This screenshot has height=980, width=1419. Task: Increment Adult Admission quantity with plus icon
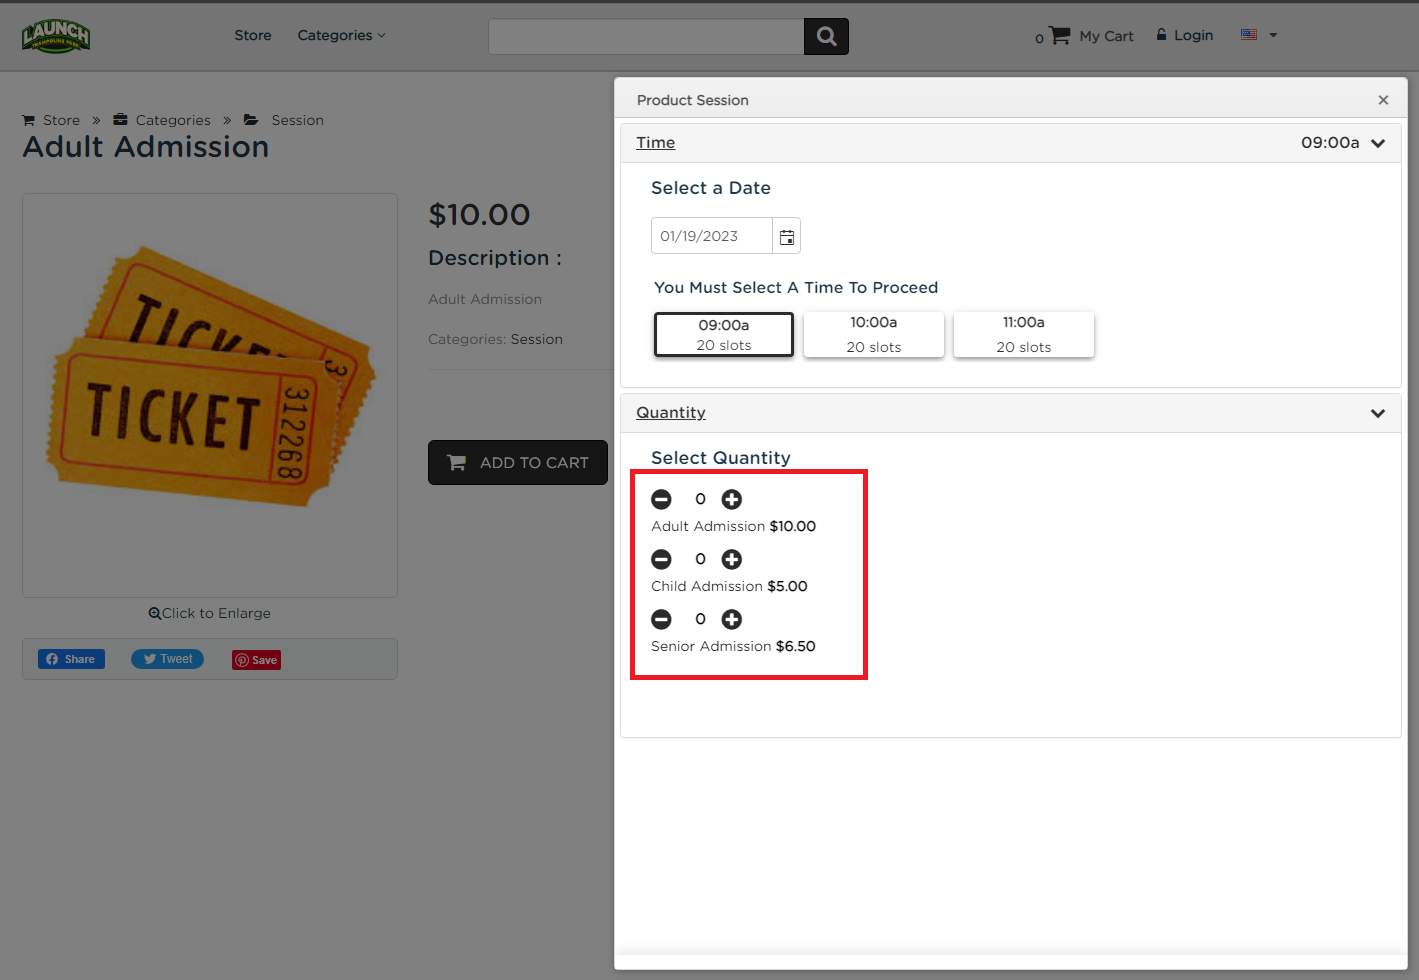click(732, 499)
